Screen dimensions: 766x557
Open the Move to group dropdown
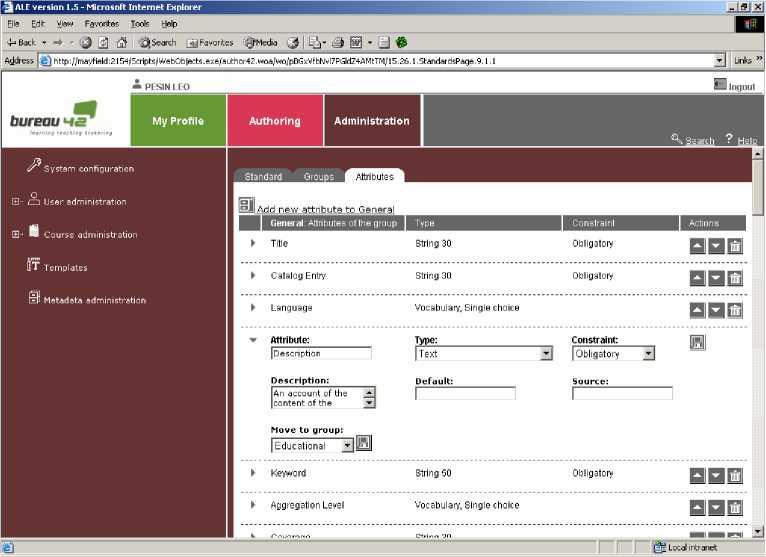(347, 446)
